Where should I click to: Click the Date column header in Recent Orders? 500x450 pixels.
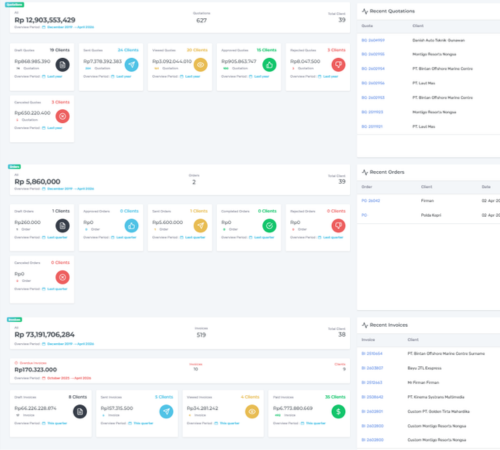pyautogui.click(x=486, y=187)
